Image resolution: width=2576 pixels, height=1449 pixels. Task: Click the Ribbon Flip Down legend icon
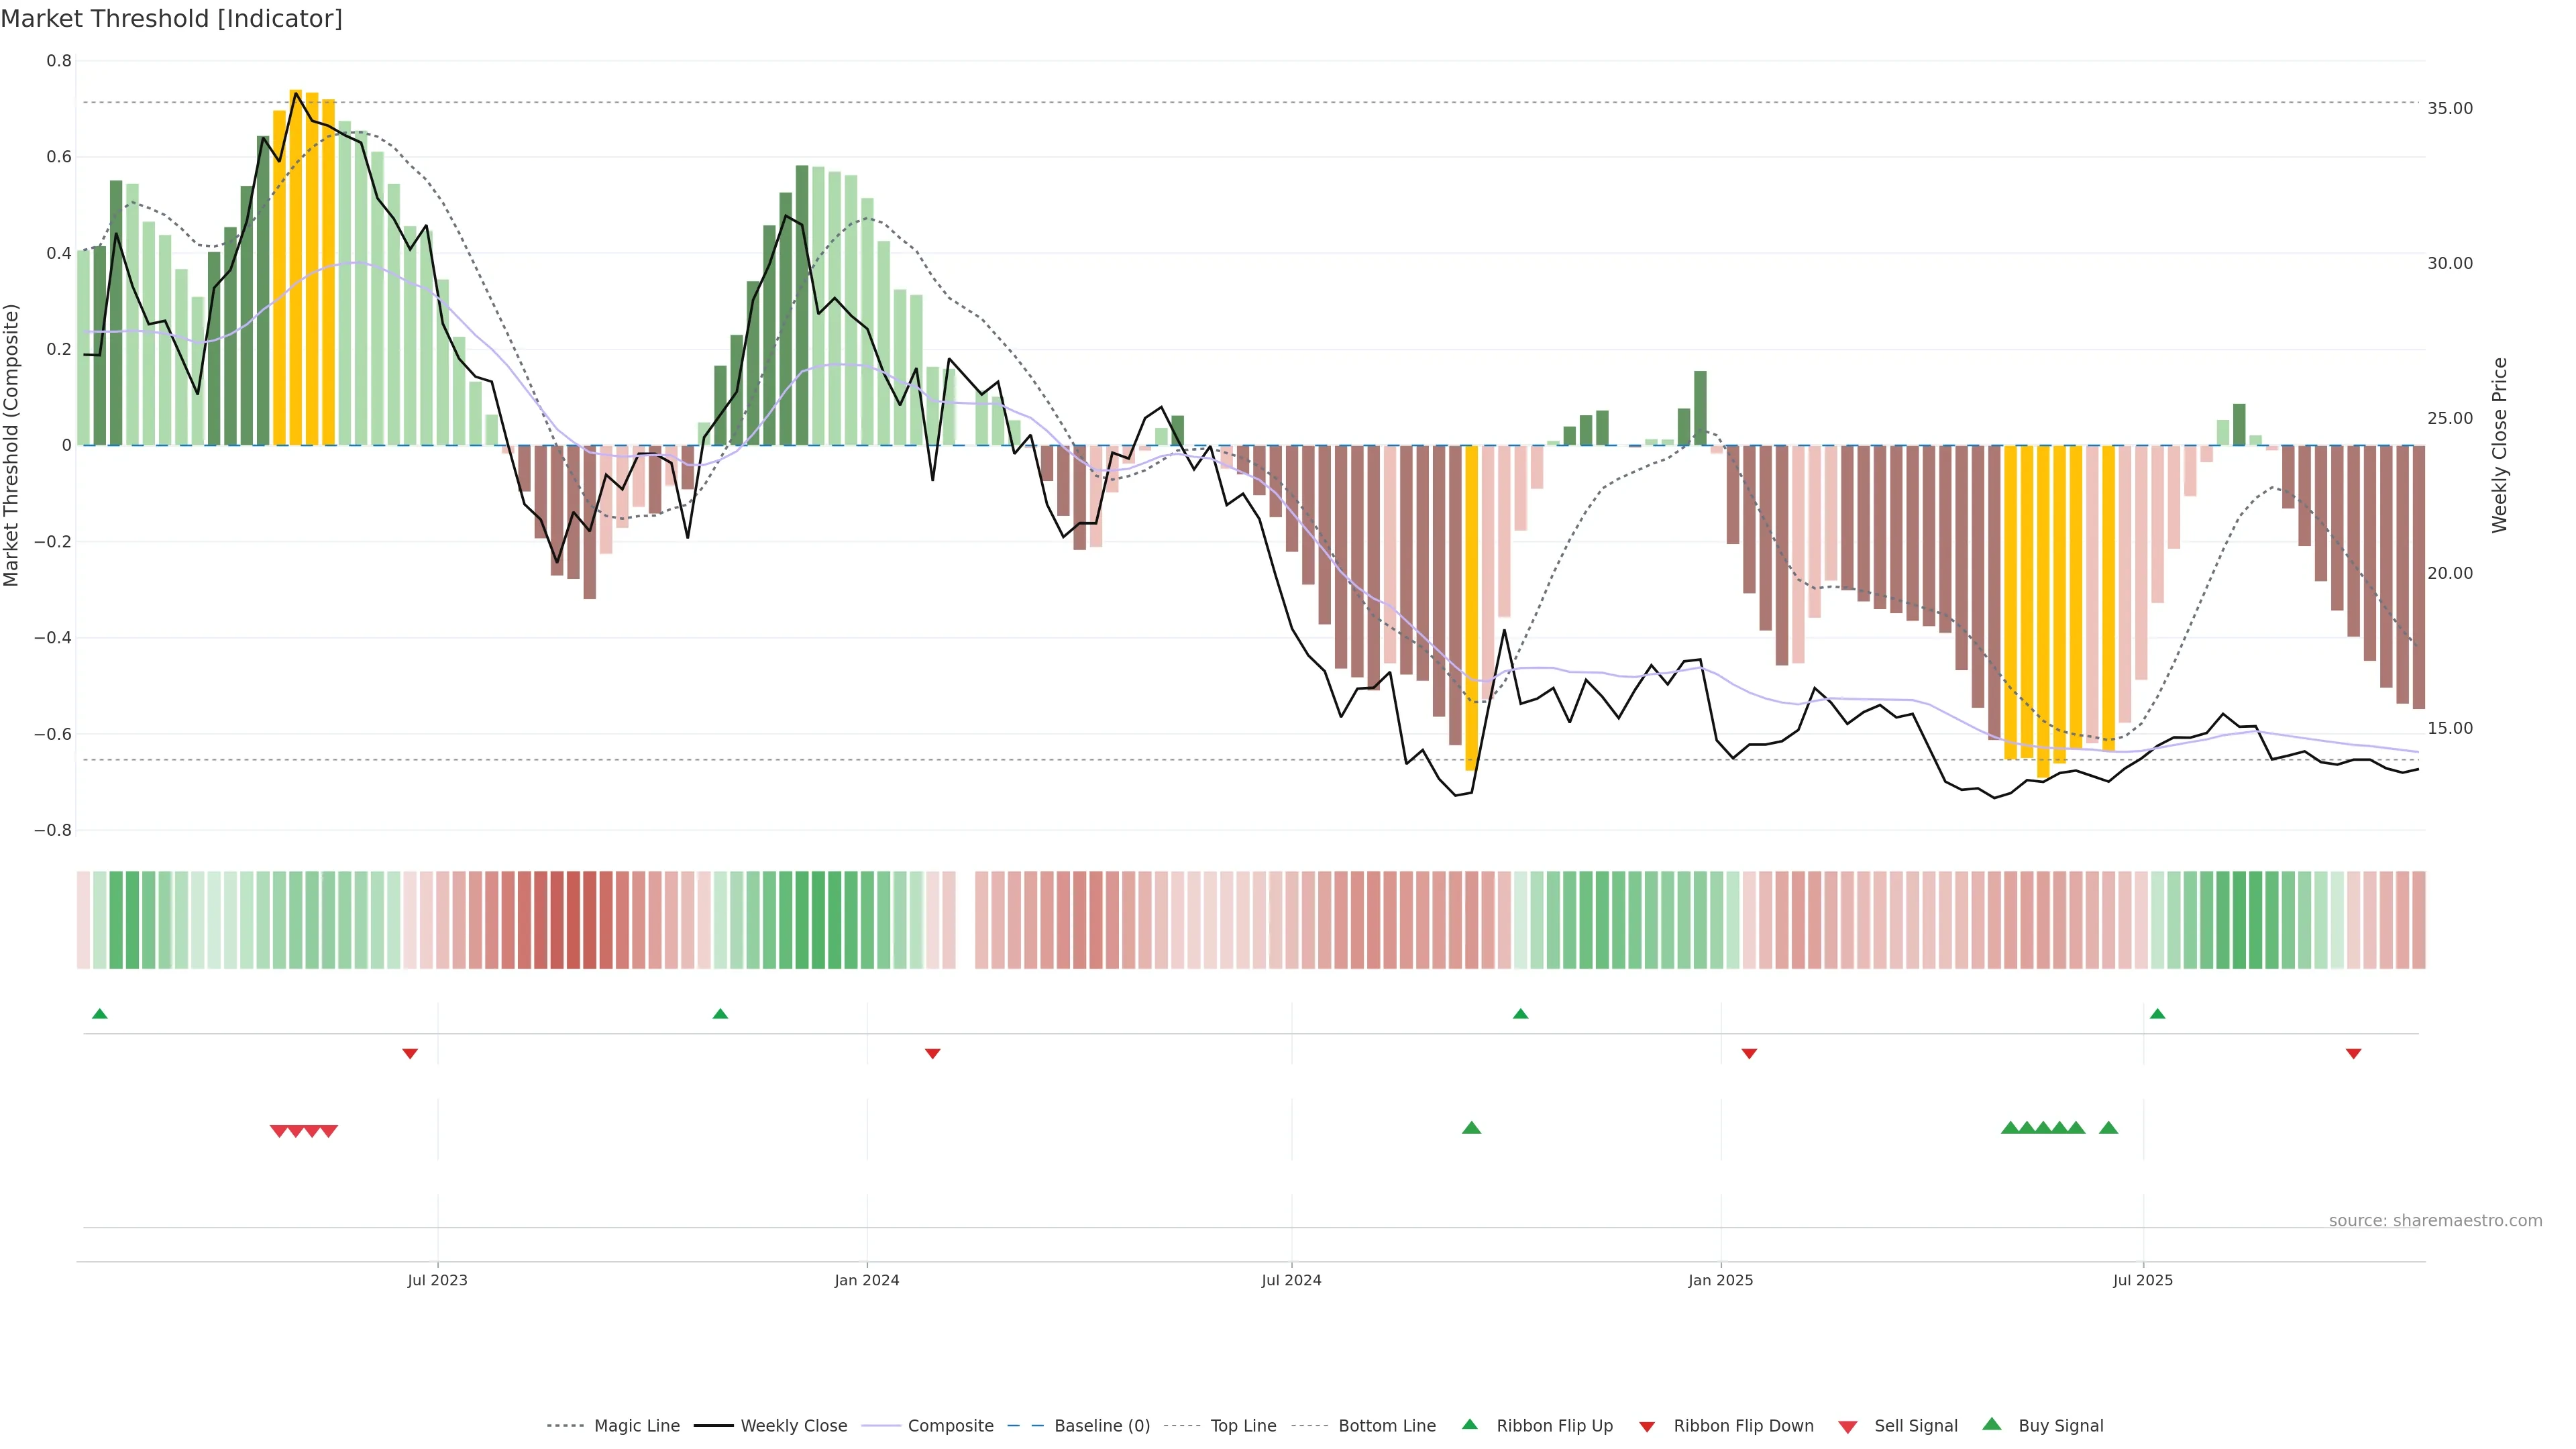(1646, 1427)
